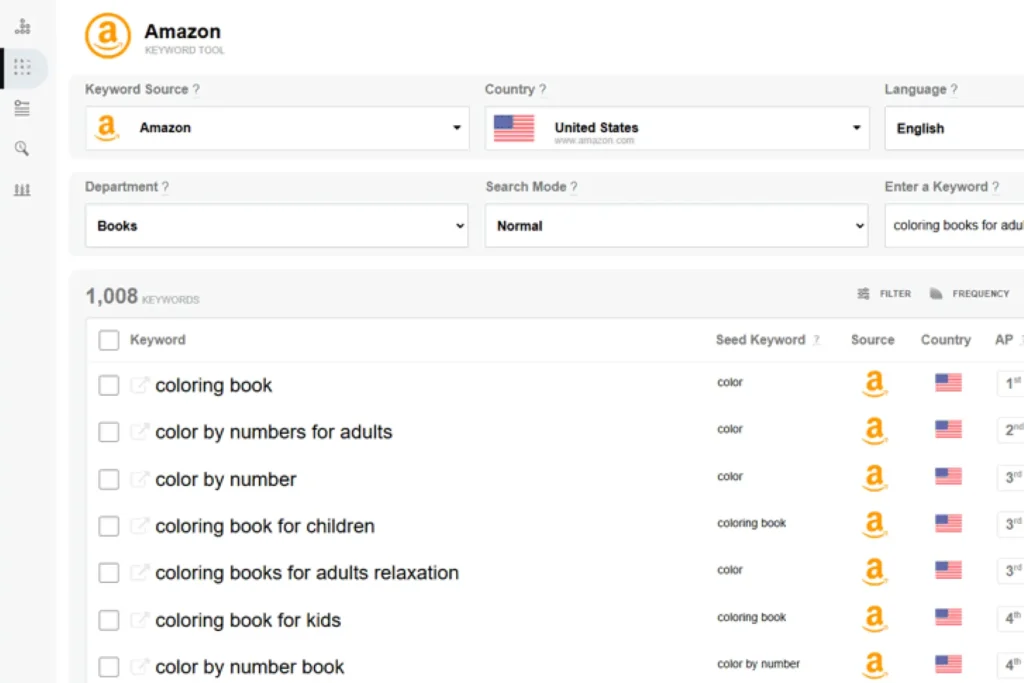Sort by the Keyword column header
This screenshot has width=1024, height=683.
158,340
